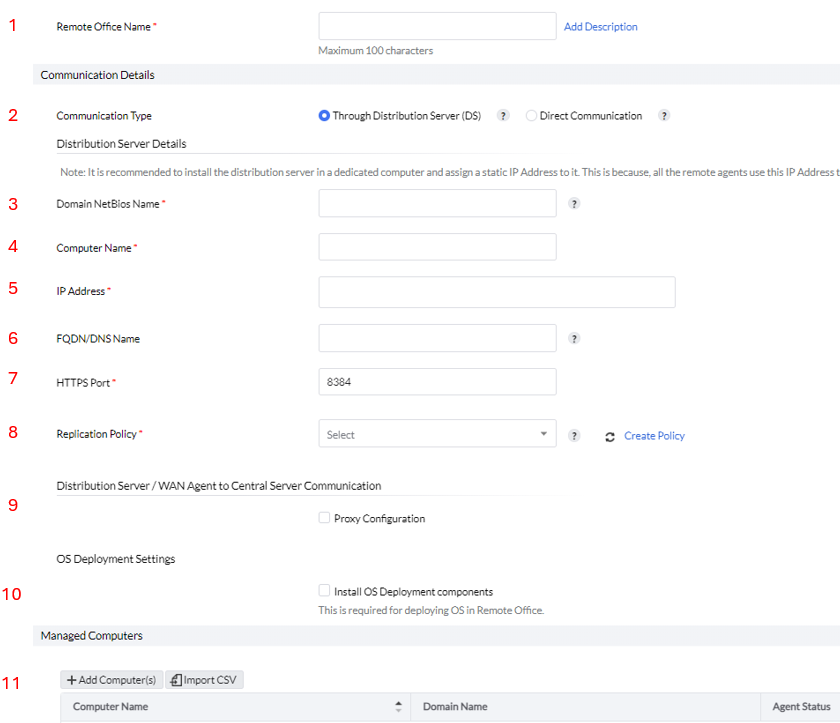840x723 pixels.
Task: Select the HTTPS Port field showing 8384
Action: (x=437, y=382)
